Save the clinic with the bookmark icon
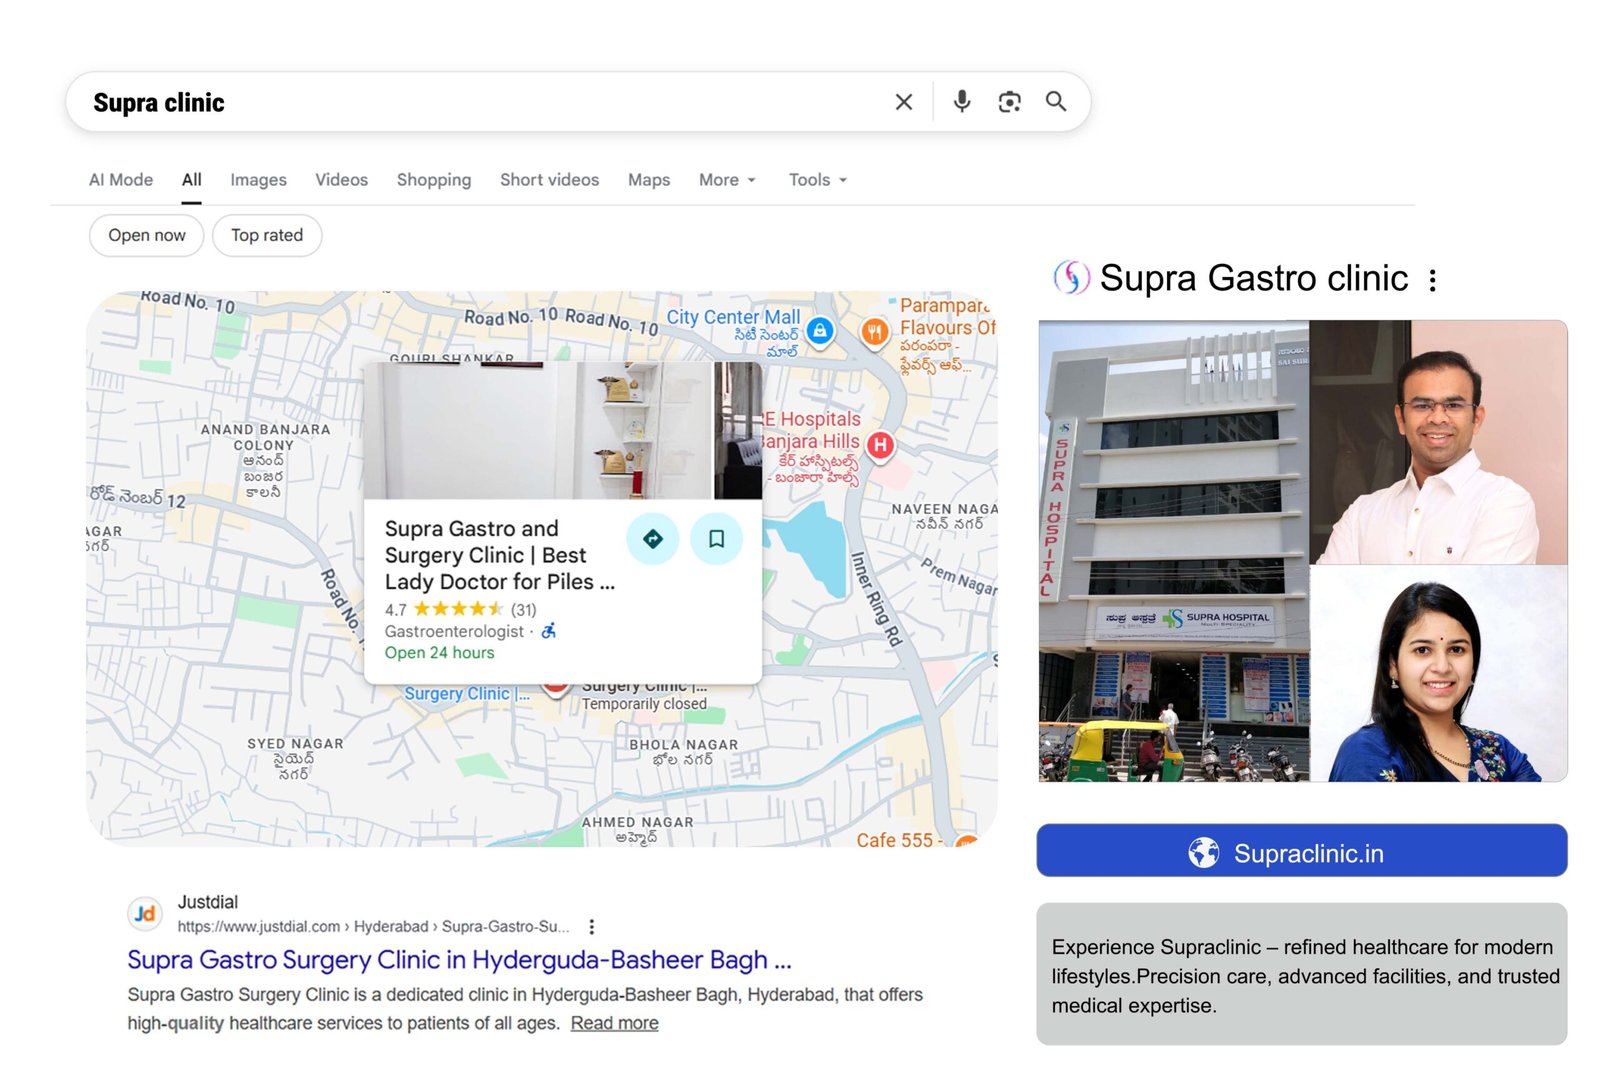Viewport: 1600px width, 1067px height. pos(716,539)
